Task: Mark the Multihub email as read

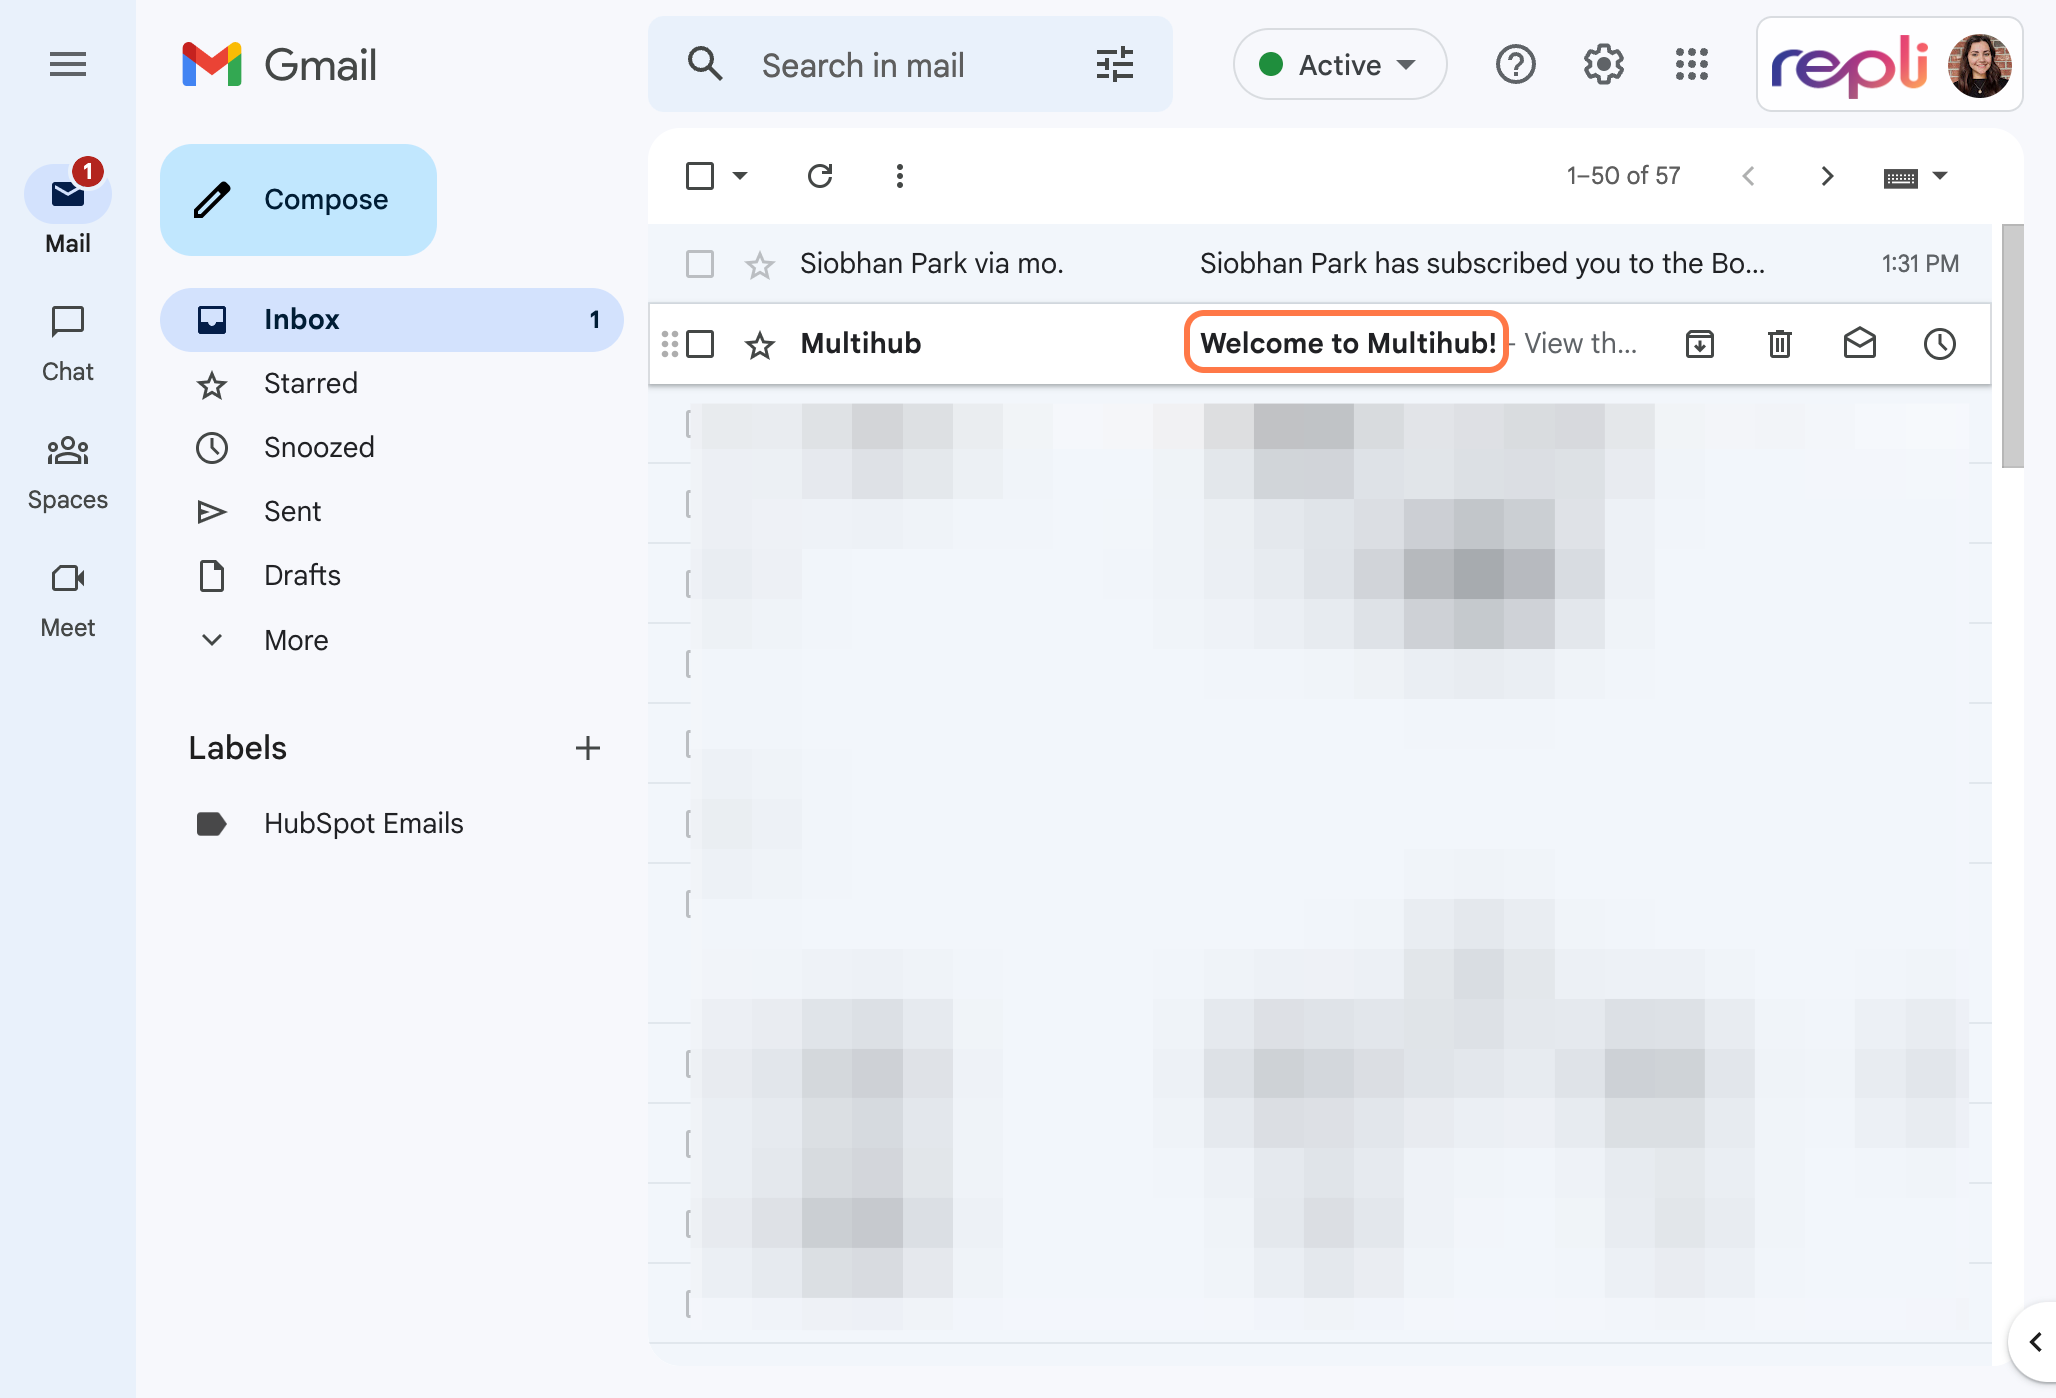Action: (x=1860, y=344)
